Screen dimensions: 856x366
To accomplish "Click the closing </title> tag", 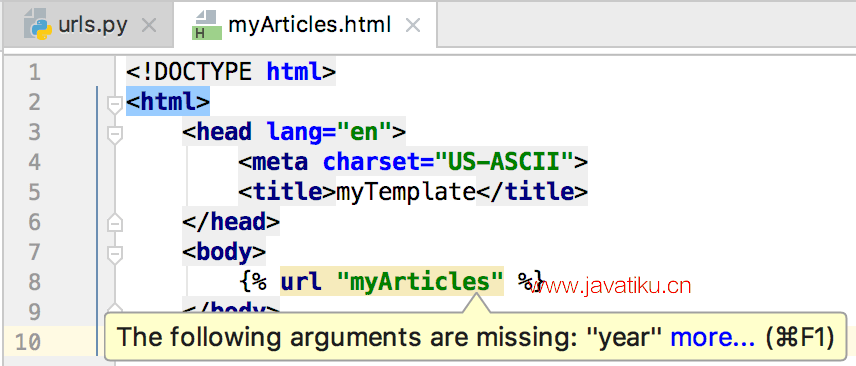I will click(531, 192).
